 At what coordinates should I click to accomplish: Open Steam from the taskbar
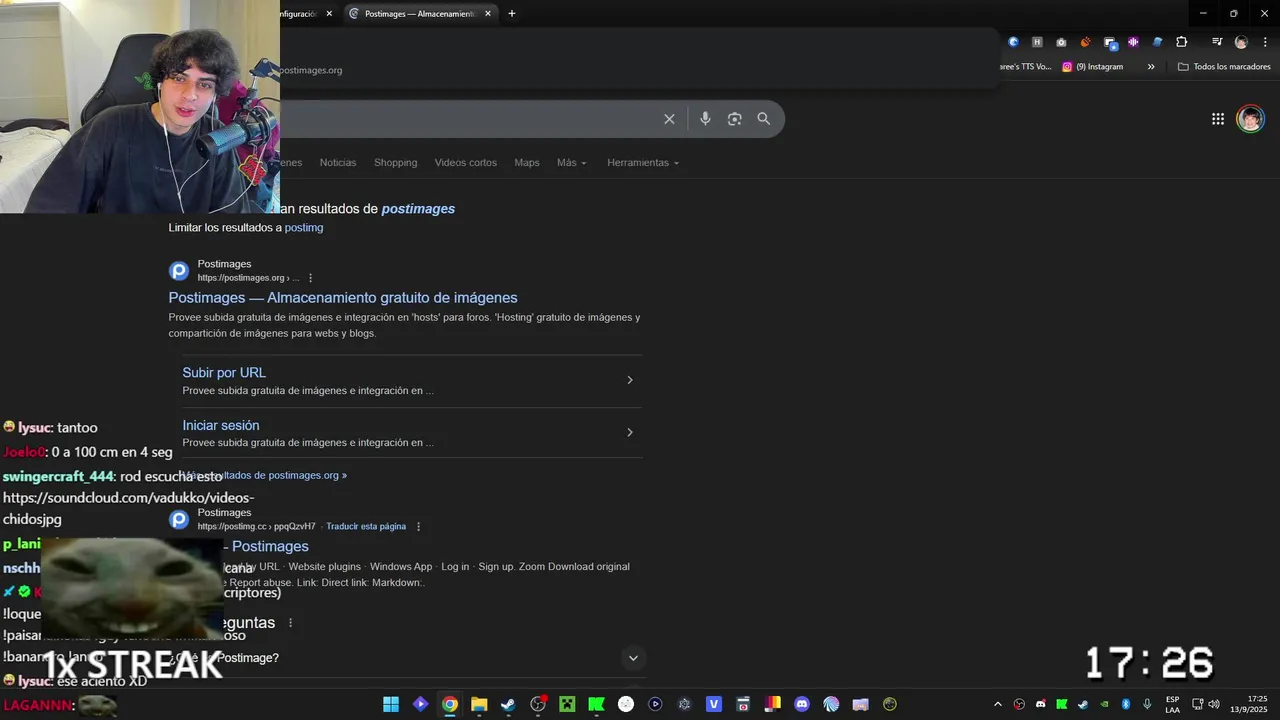[508, 704]
